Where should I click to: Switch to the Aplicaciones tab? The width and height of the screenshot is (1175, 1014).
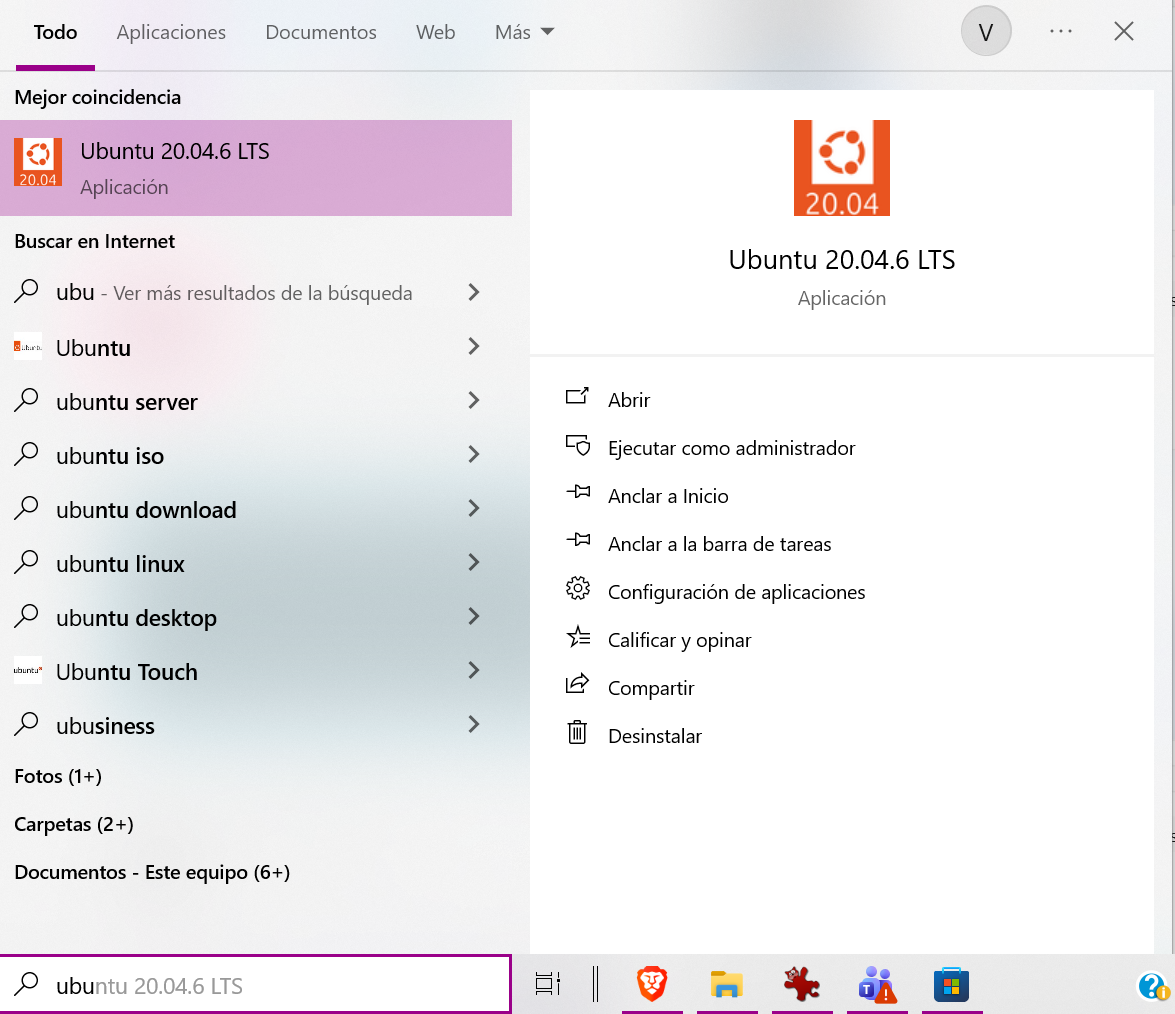(170, 31)
